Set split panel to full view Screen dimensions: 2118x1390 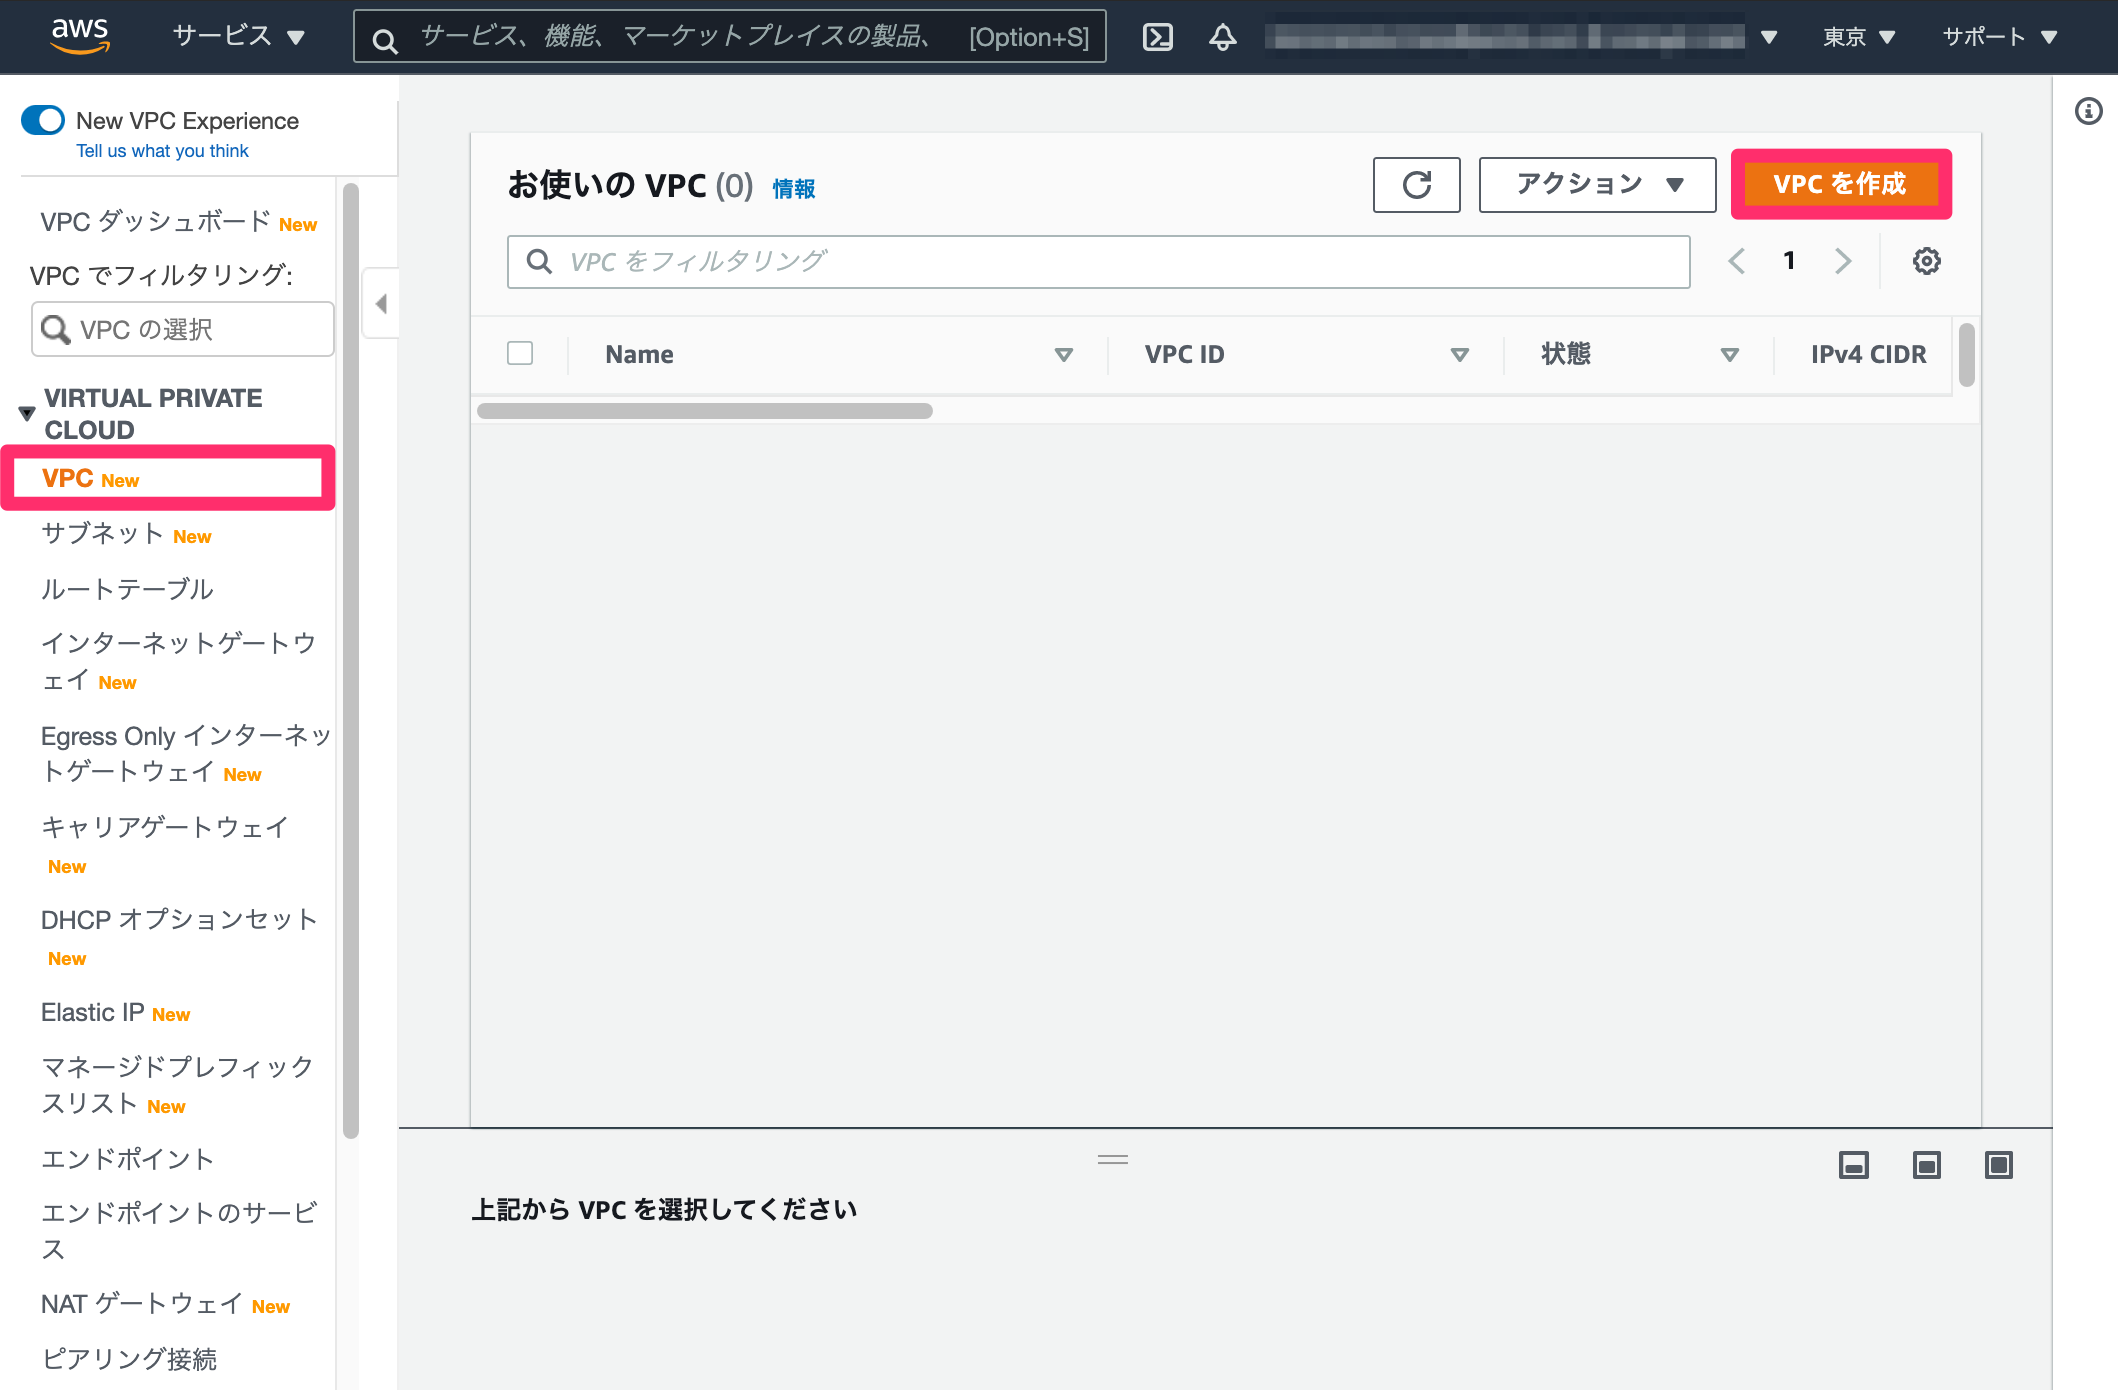(1998, 1165)
